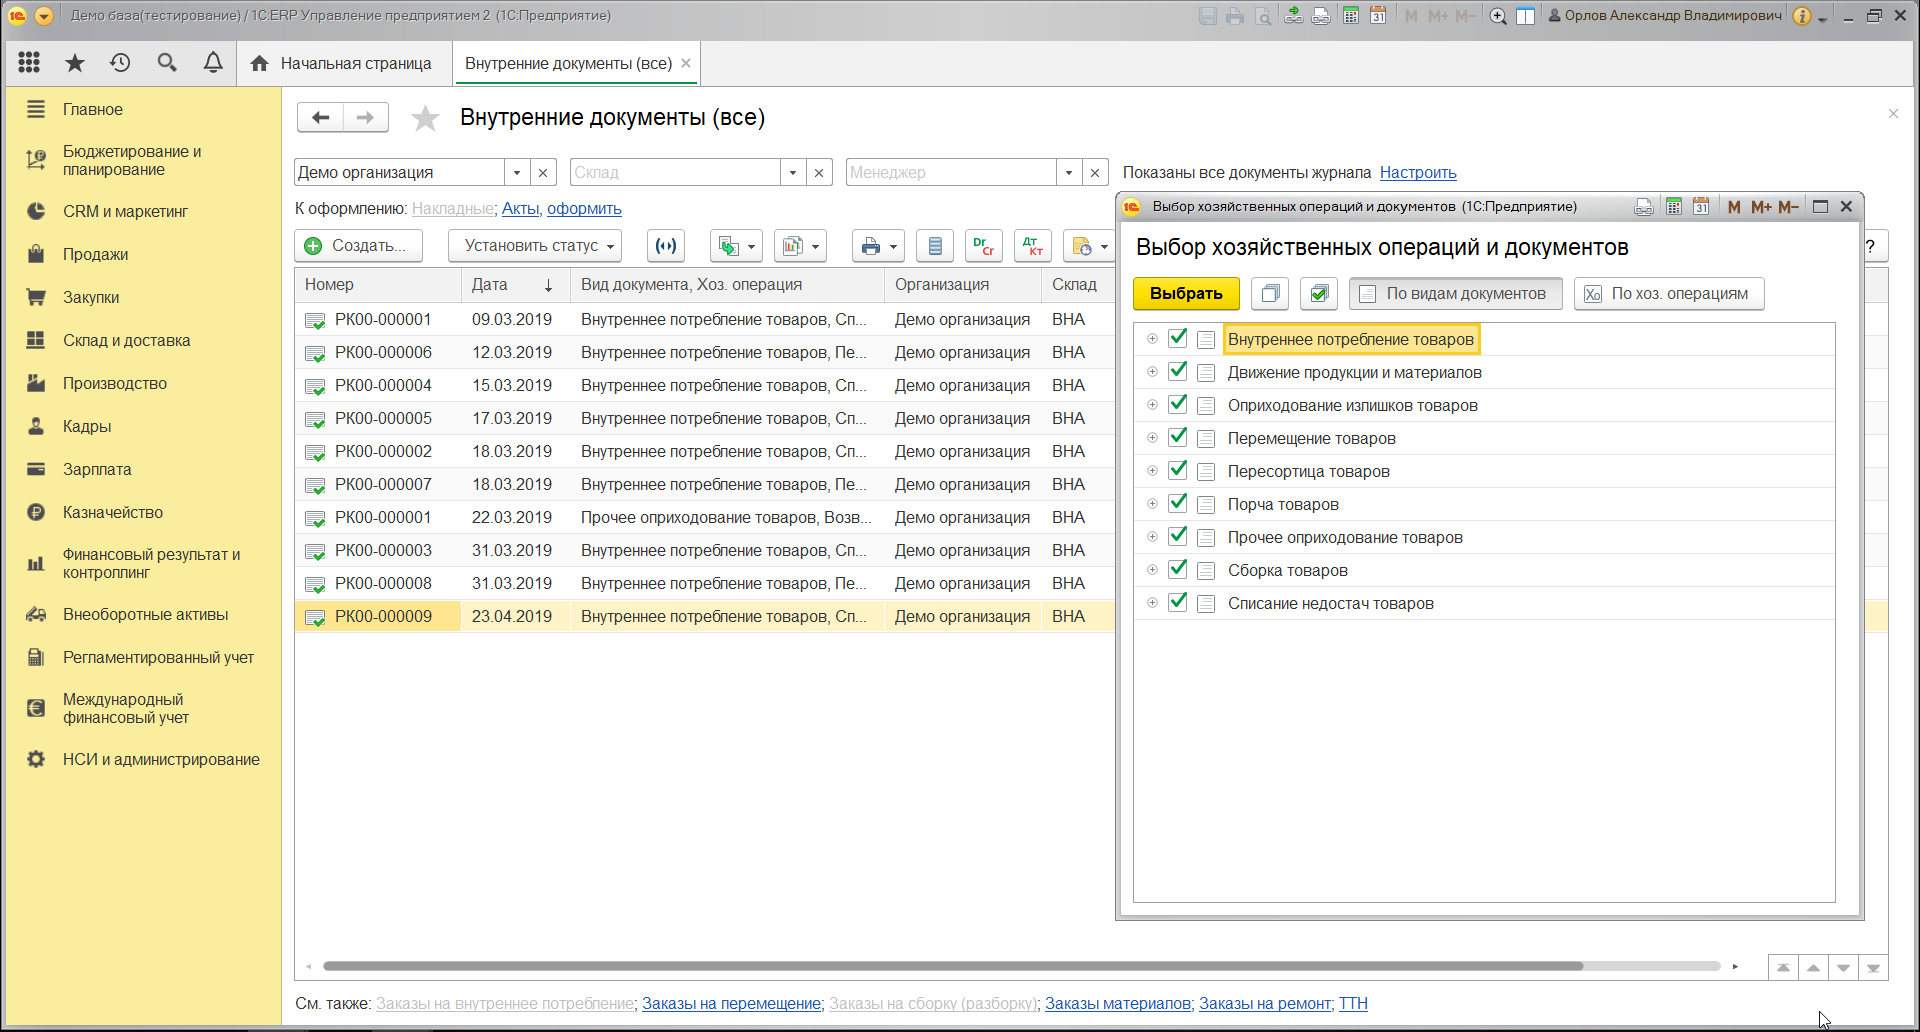Toggle checkbox for Порча товаров

[1178, 503]
